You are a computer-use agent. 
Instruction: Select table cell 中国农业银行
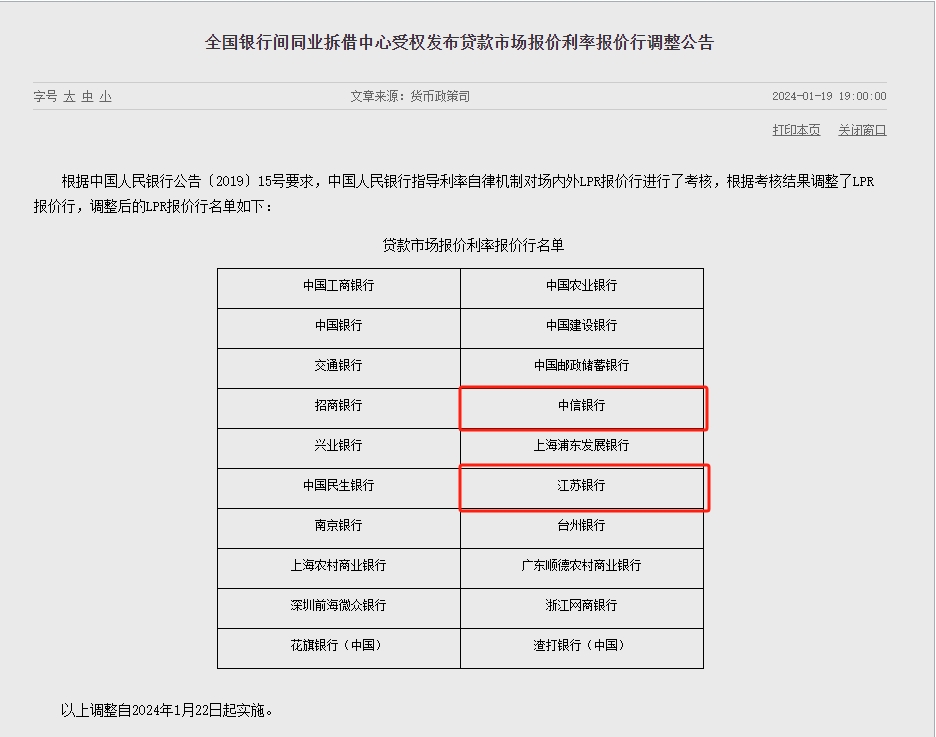click(x=582, y=288)
